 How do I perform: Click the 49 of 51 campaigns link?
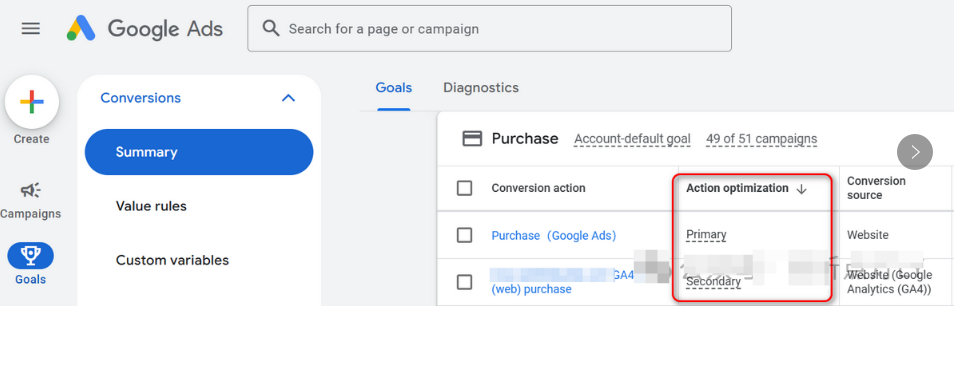coord(761,139)
